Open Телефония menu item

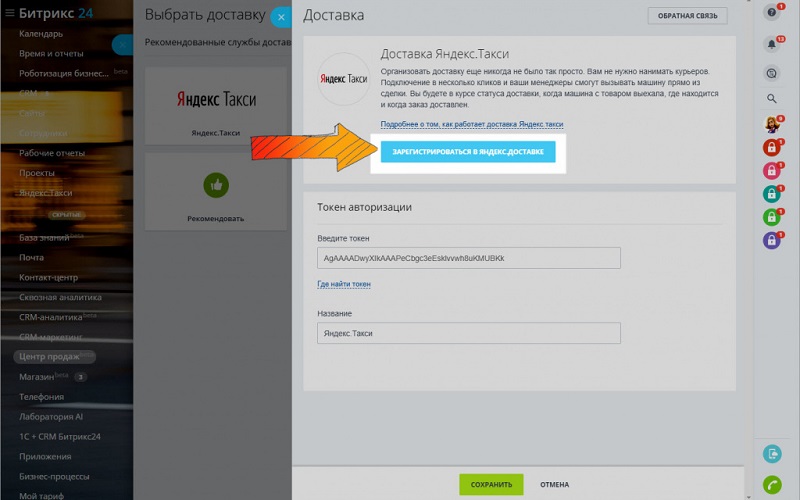point(41,397)
